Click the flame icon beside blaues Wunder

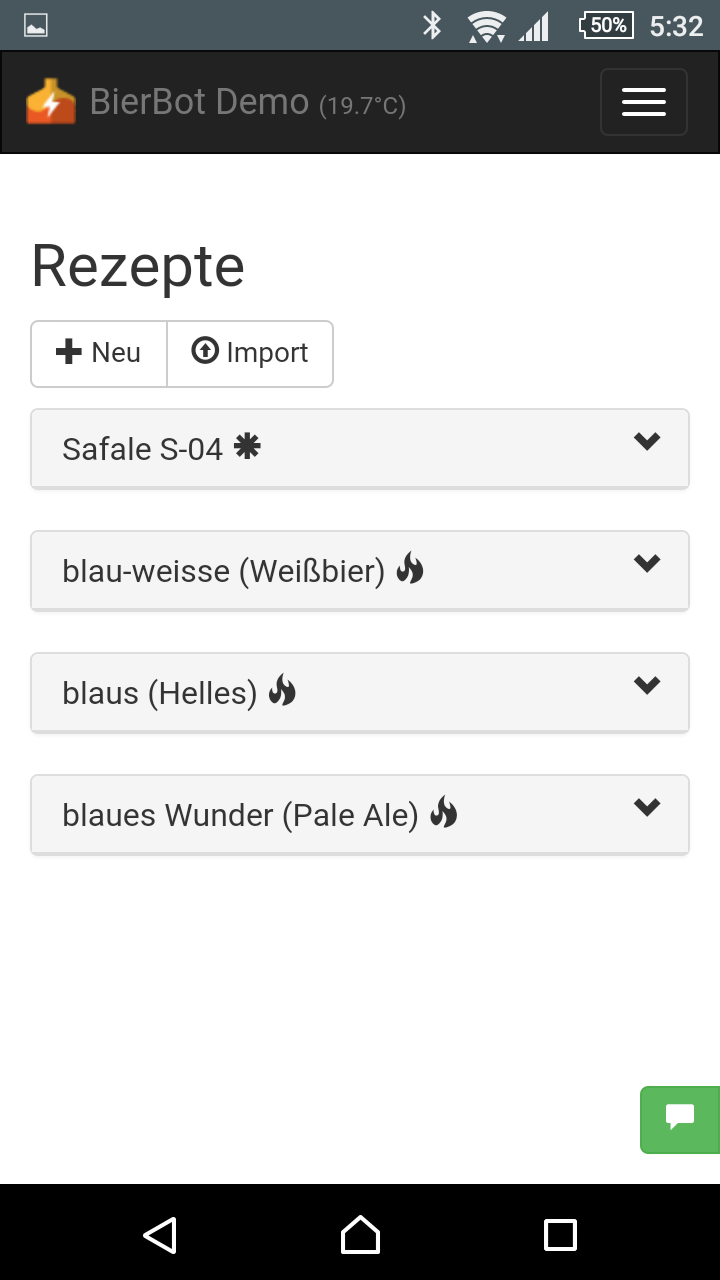tap(443, 813)
